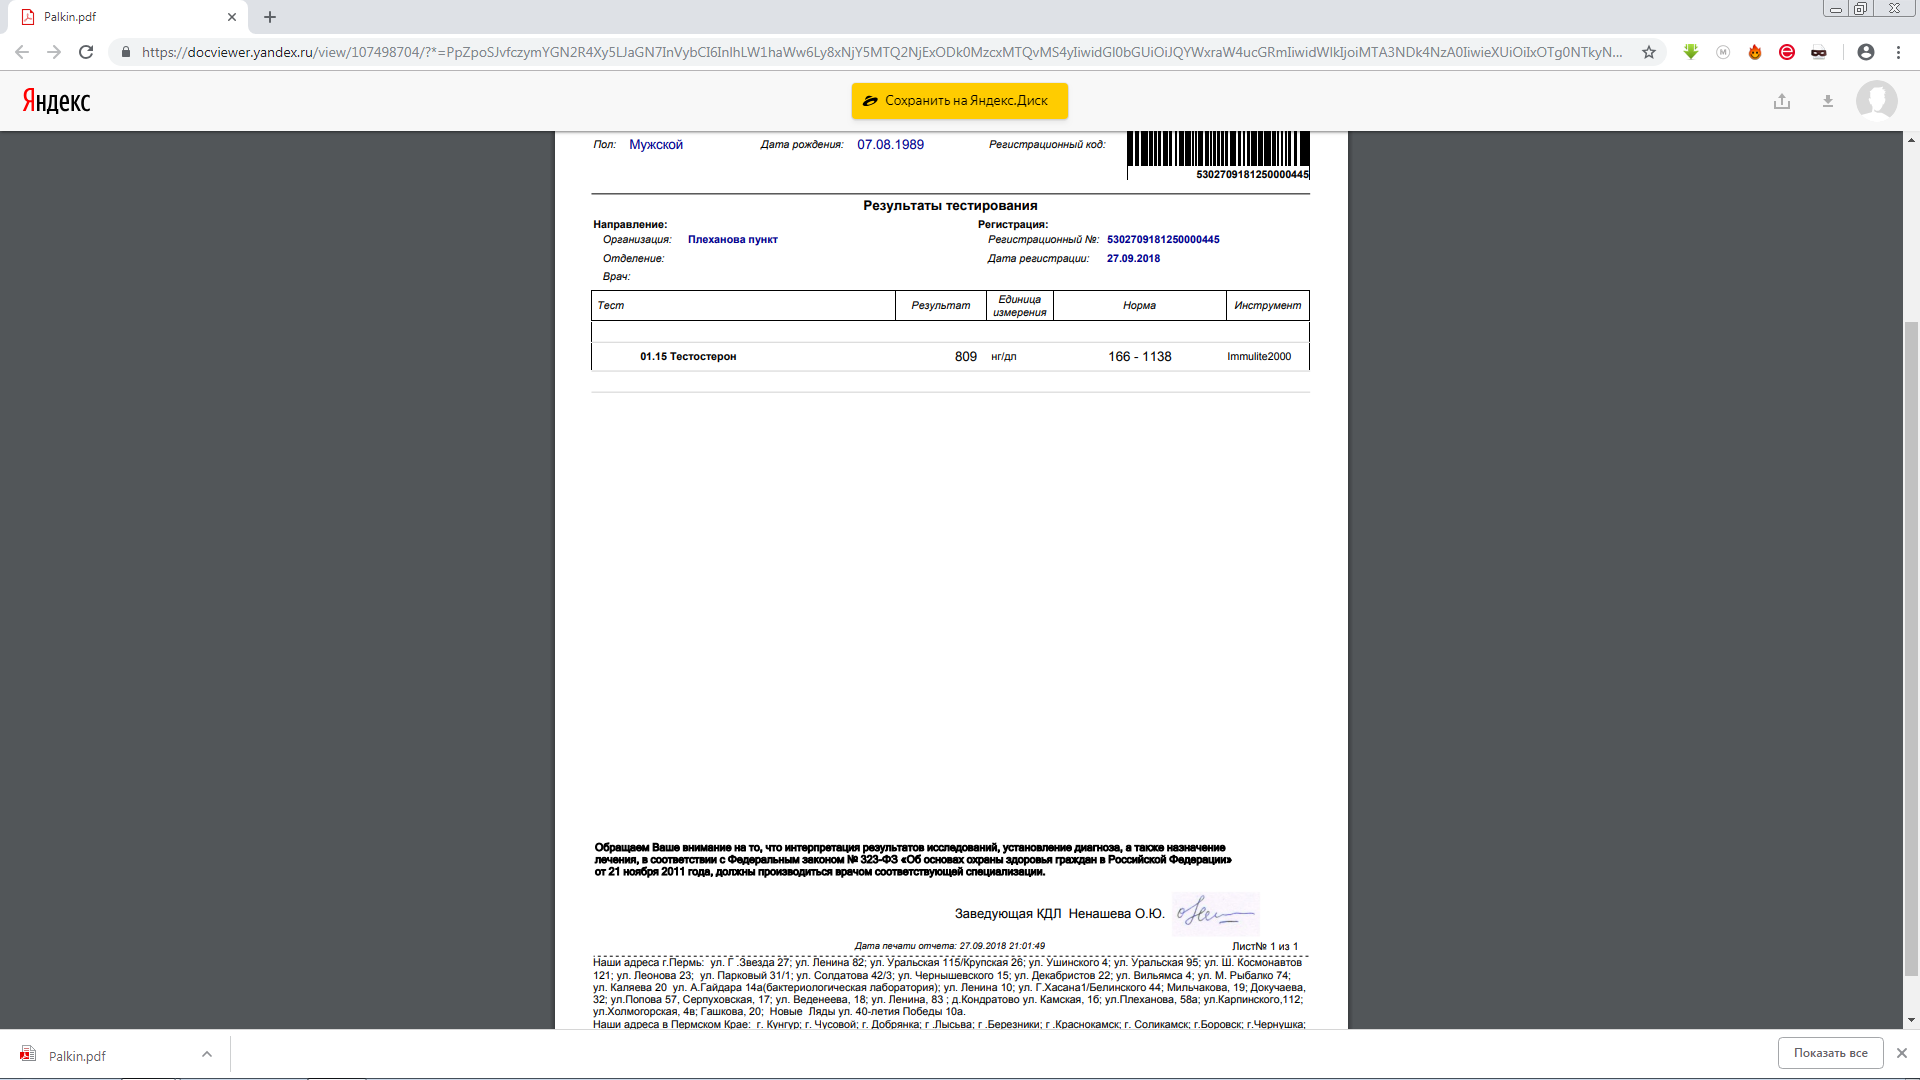This screenshot has width=1920, height=1080.
Task: Click the green arrow download extension
Action: click(x=1691, y=52)
